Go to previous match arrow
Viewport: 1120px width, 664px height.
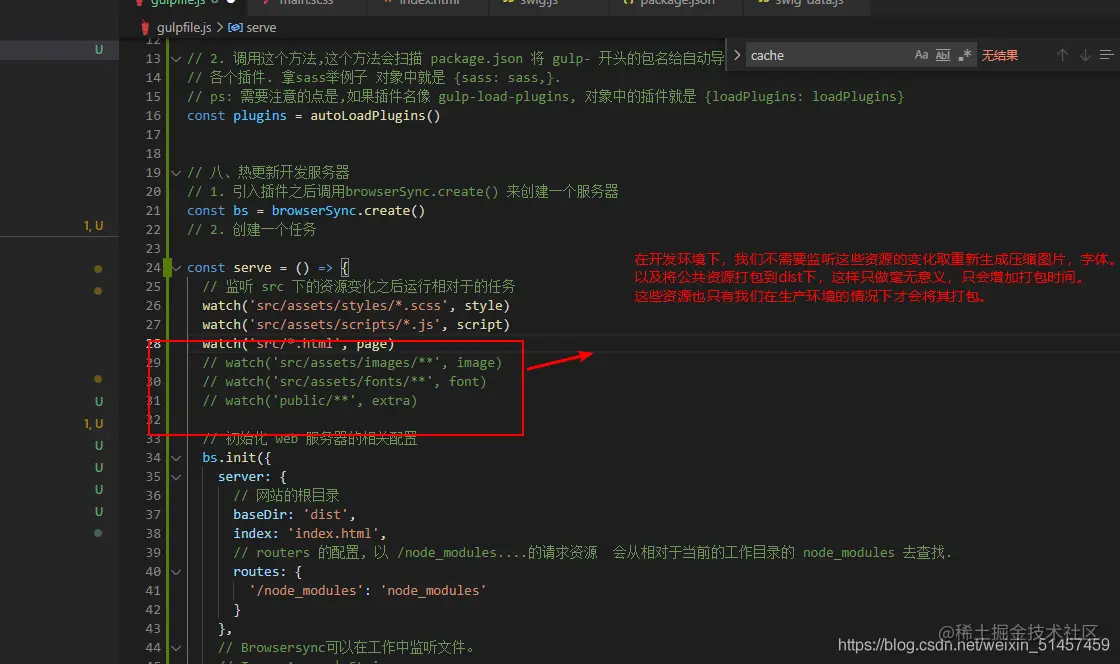pos(1062,55)
